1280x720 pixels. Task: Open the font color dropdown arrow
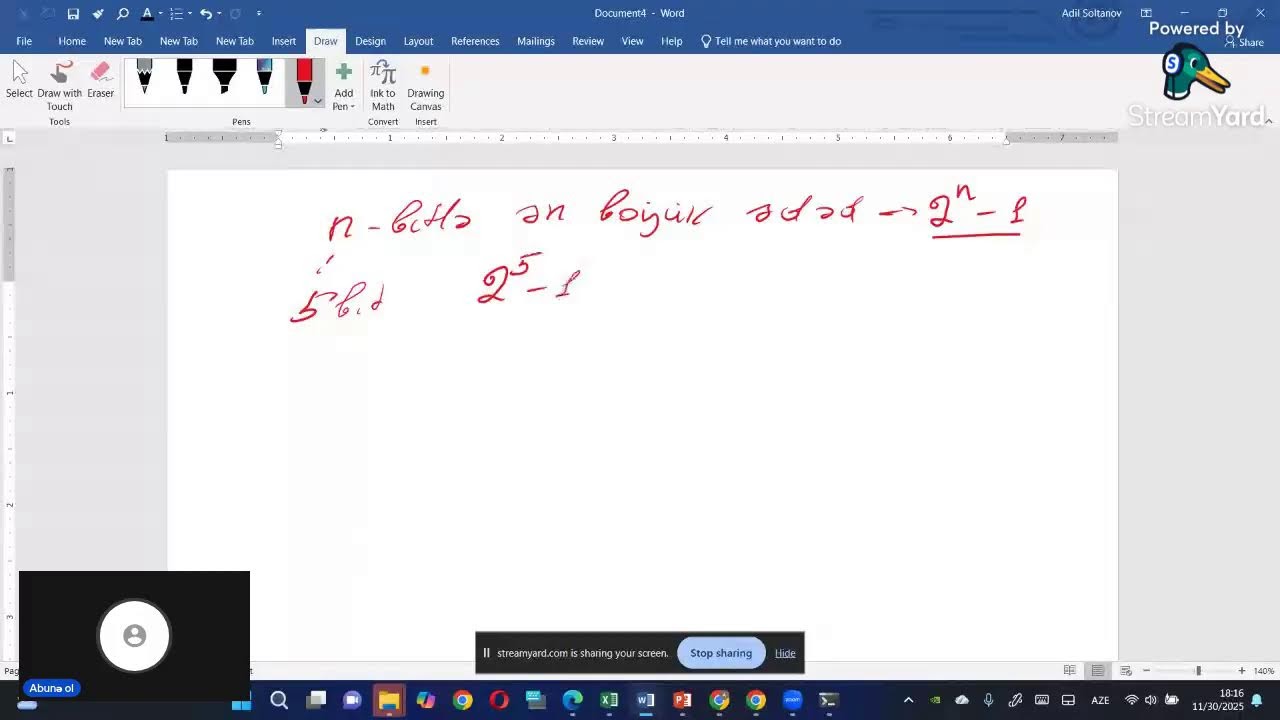click(x=160, y=14)
